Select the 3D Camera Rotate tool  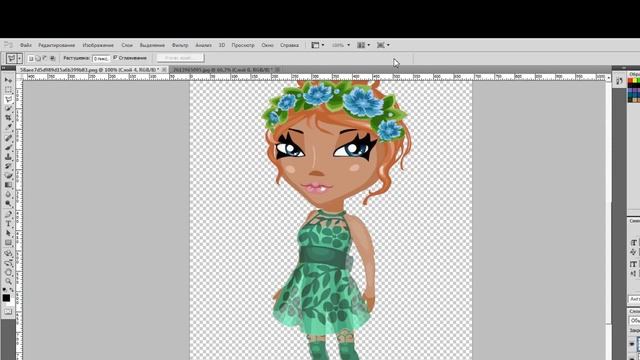click(8, 262)
